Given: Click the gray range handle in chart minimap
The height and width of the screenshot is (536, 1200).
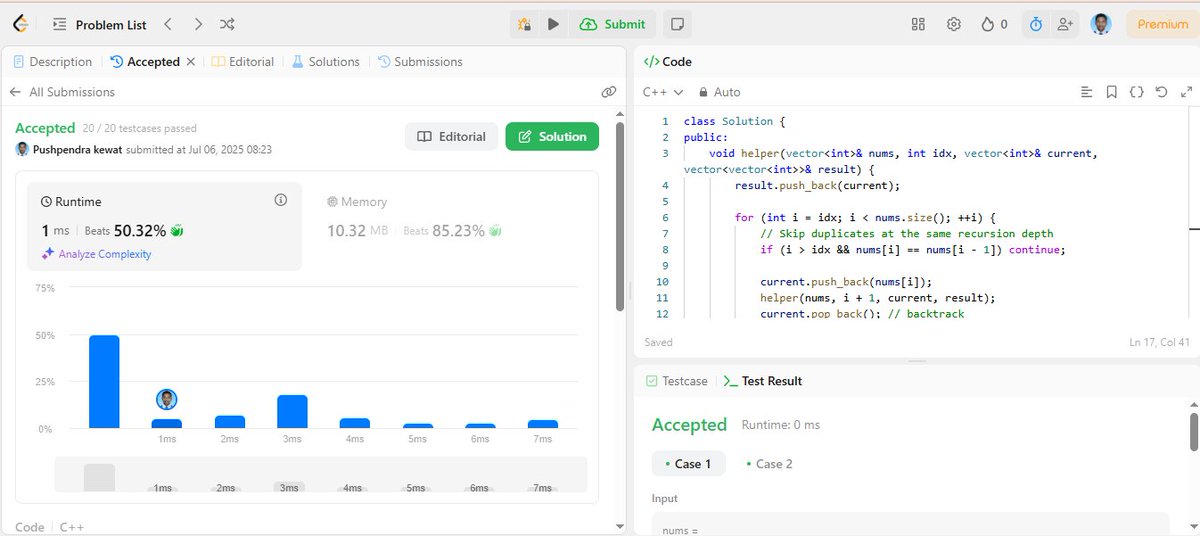Looking at the screenshot, I should [99, 477].
